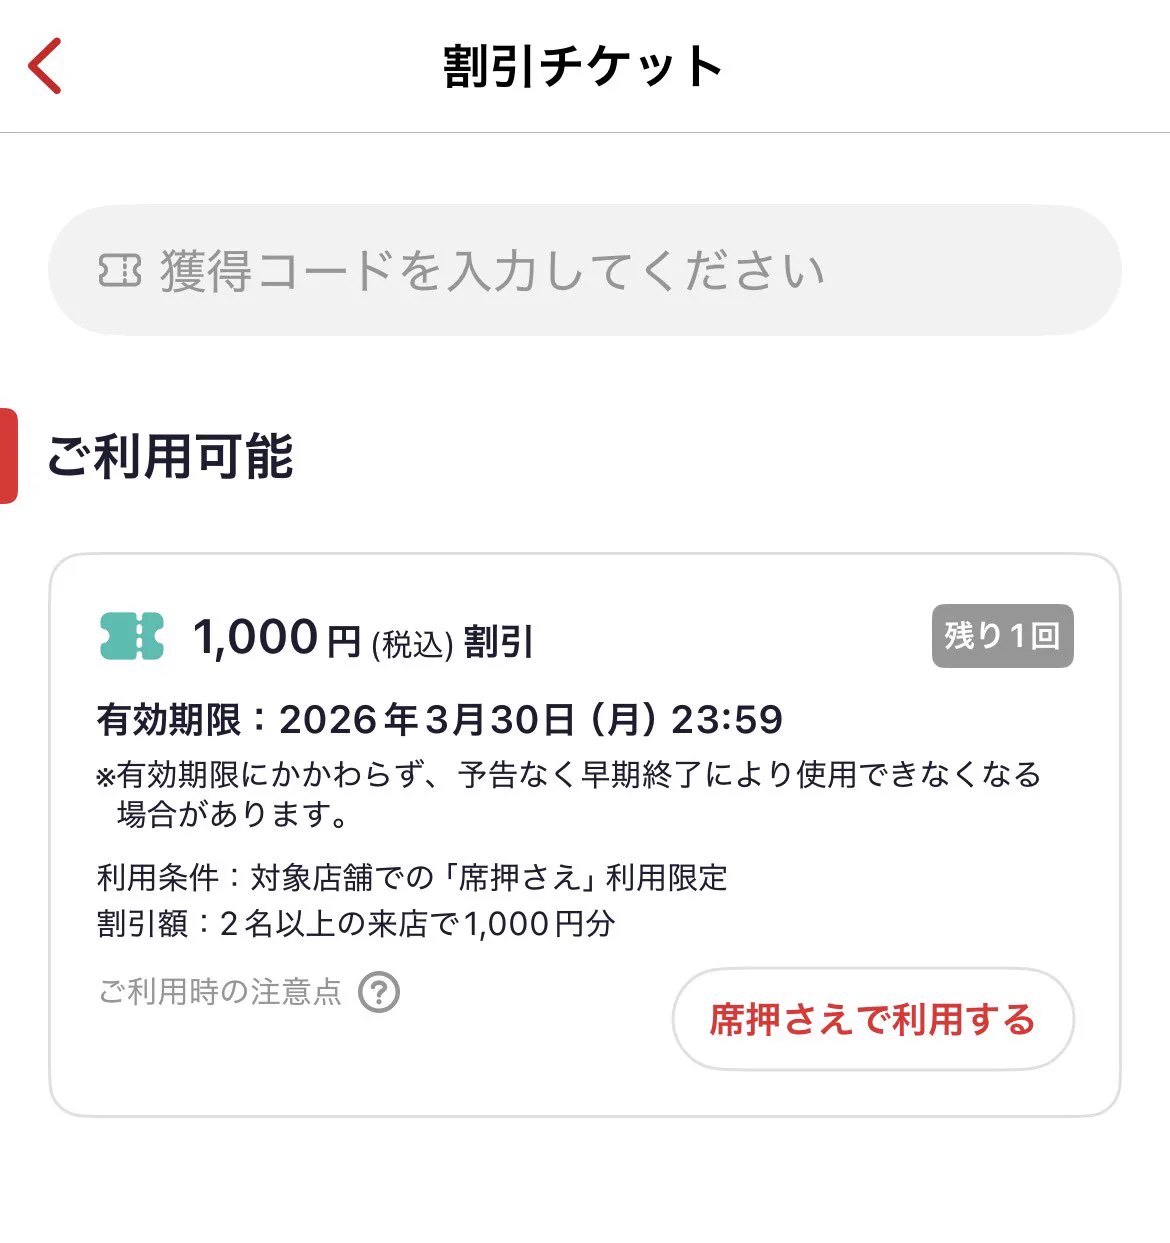Click 場合があります notice continuation text
The image size is (1170, 1243).
[x=233, y=815]
